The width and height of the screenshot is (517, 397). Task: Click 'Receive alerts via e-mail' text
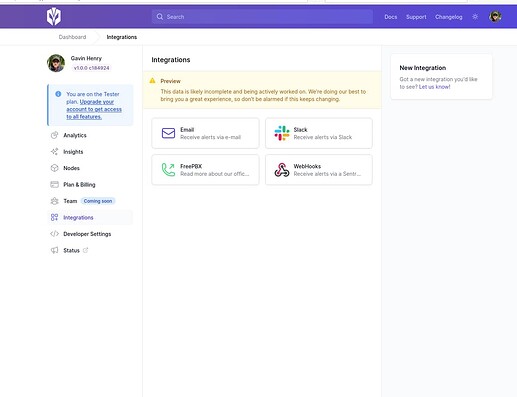pos(211,137)
